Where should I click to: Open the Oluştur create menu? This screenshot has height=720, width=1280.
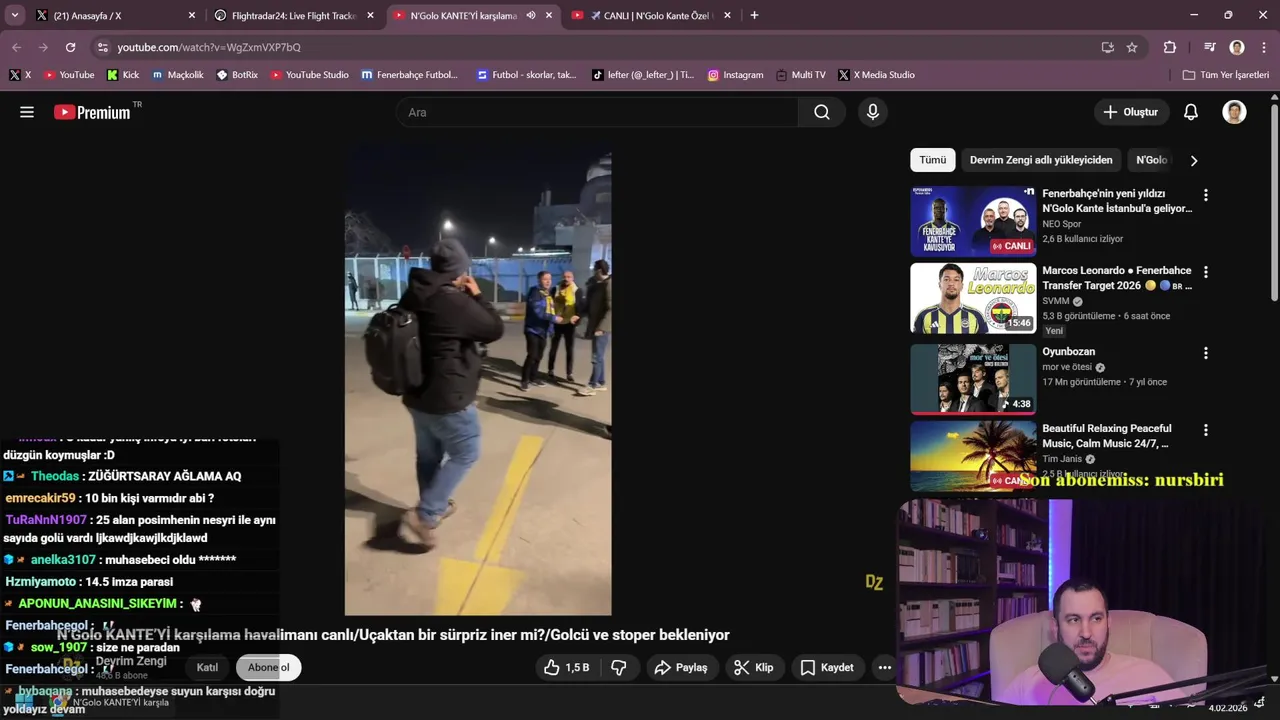[1131, 112]
